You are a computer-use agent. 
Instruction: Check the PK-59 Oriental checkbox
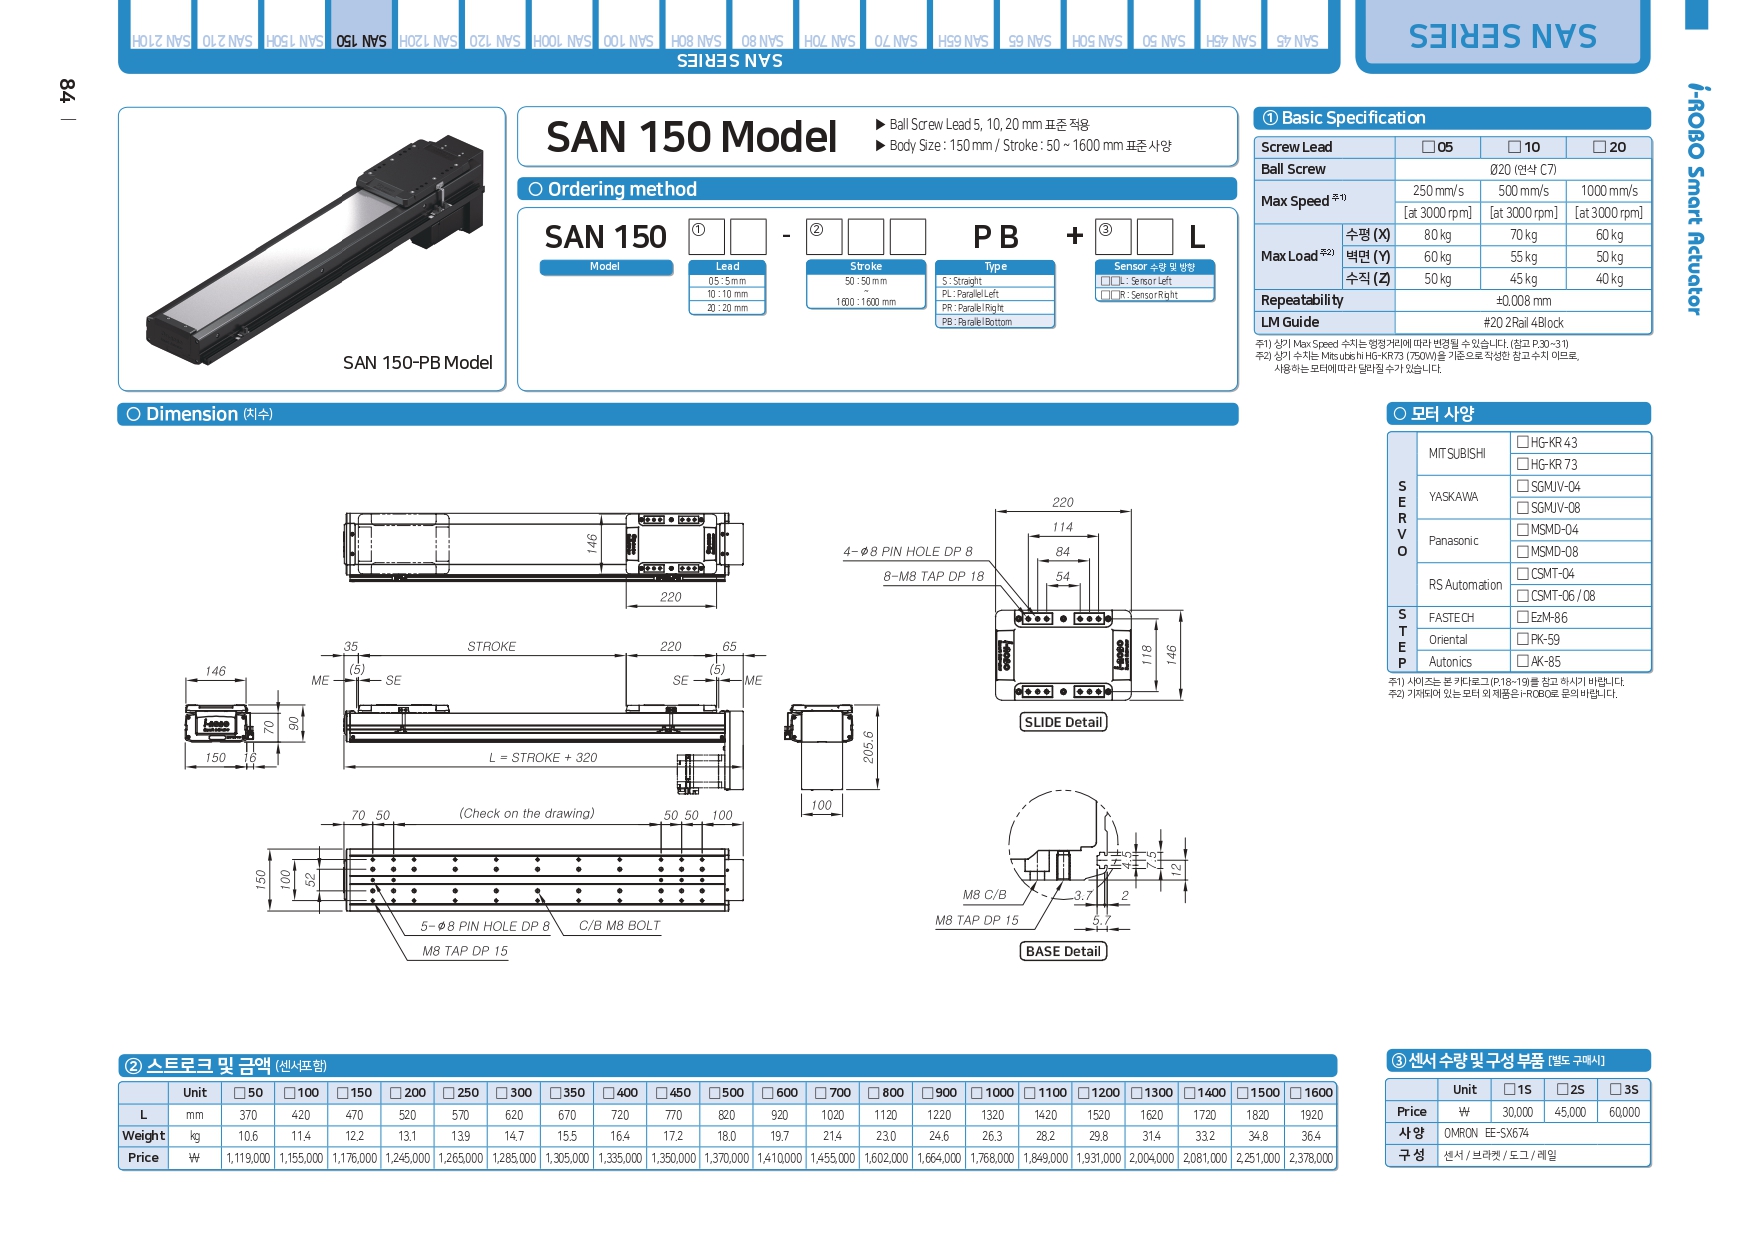tap(1522, 639)
